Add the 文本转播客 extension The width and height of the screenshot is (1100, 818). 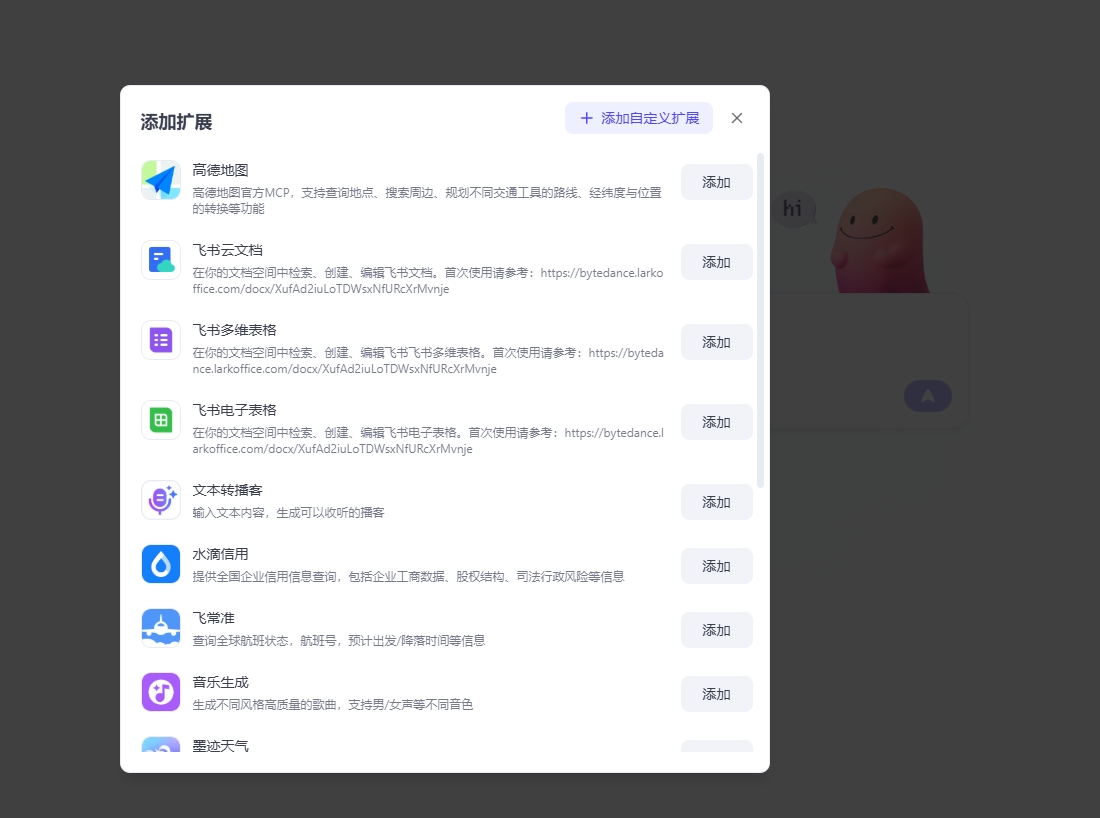(716, 502)
